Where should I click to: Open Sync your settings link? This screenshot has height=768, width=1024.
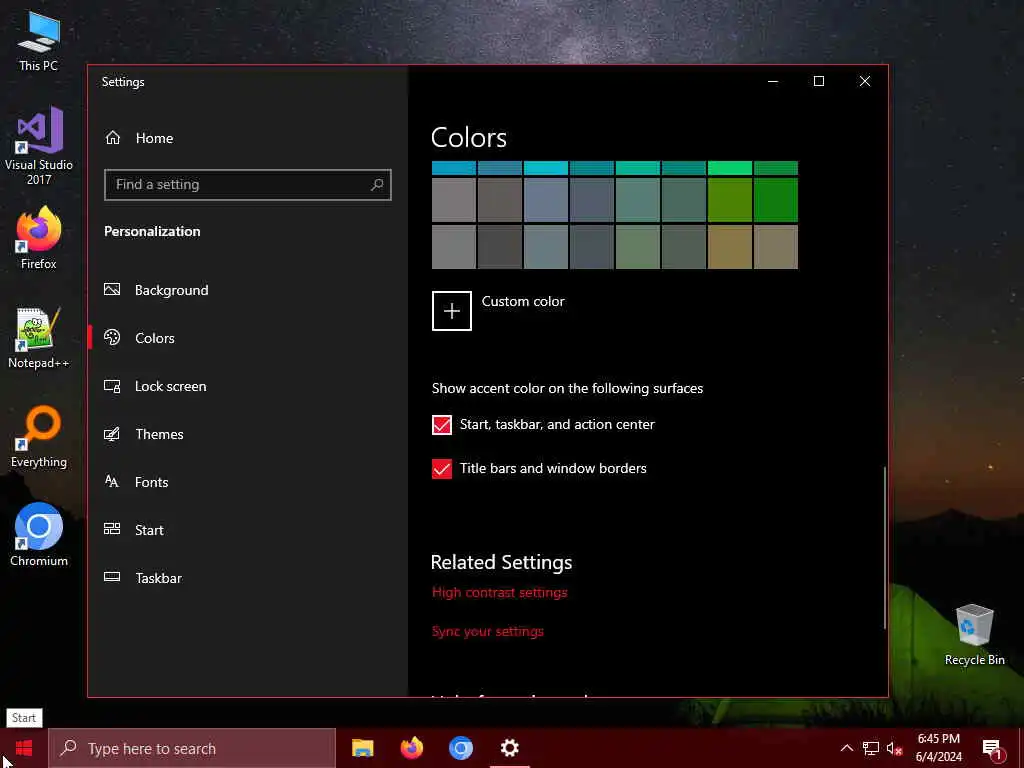pos(487,632)
